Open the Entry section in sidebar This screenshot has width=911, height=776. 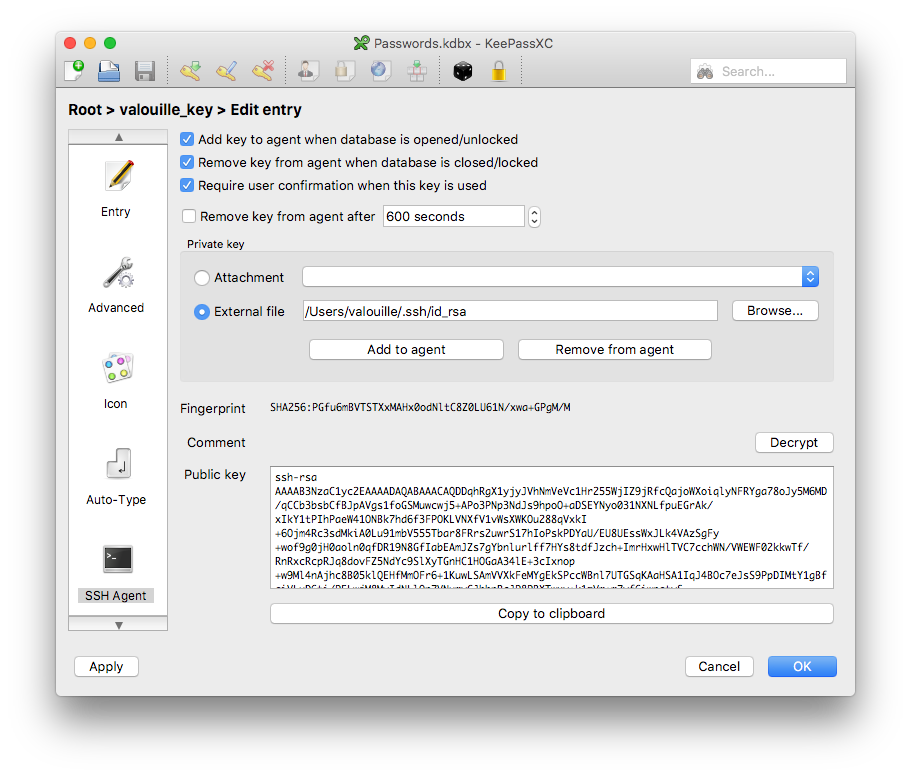[116, 188]
